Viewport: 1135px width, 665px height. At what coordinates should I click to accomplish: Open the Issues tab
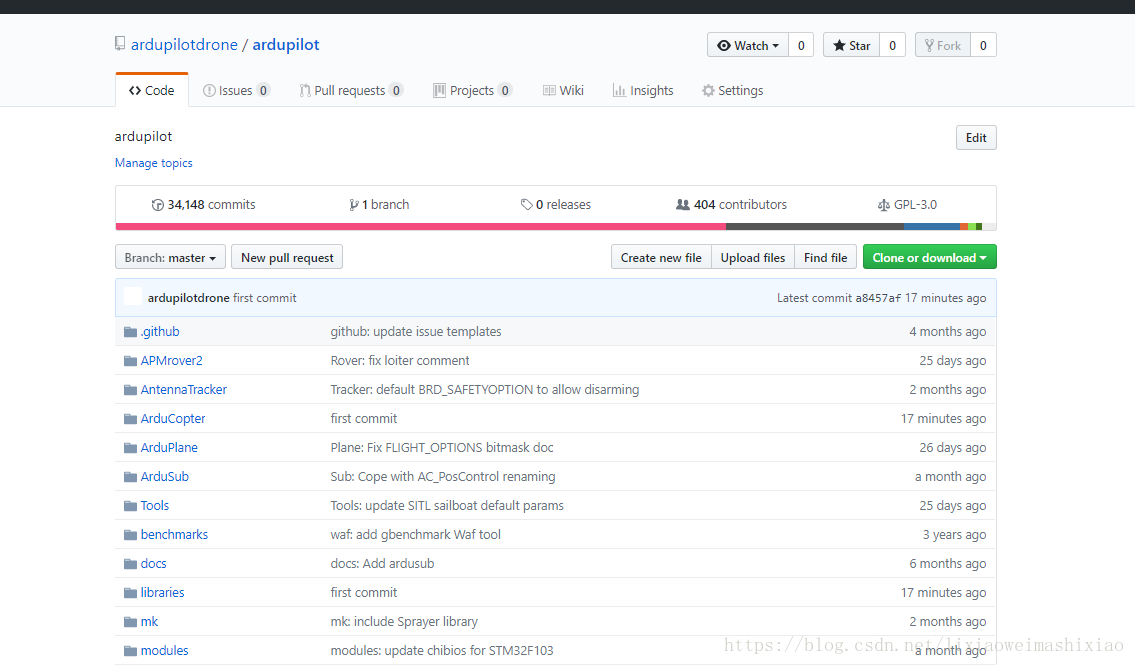pyautogui.click(x=236, y=90)
